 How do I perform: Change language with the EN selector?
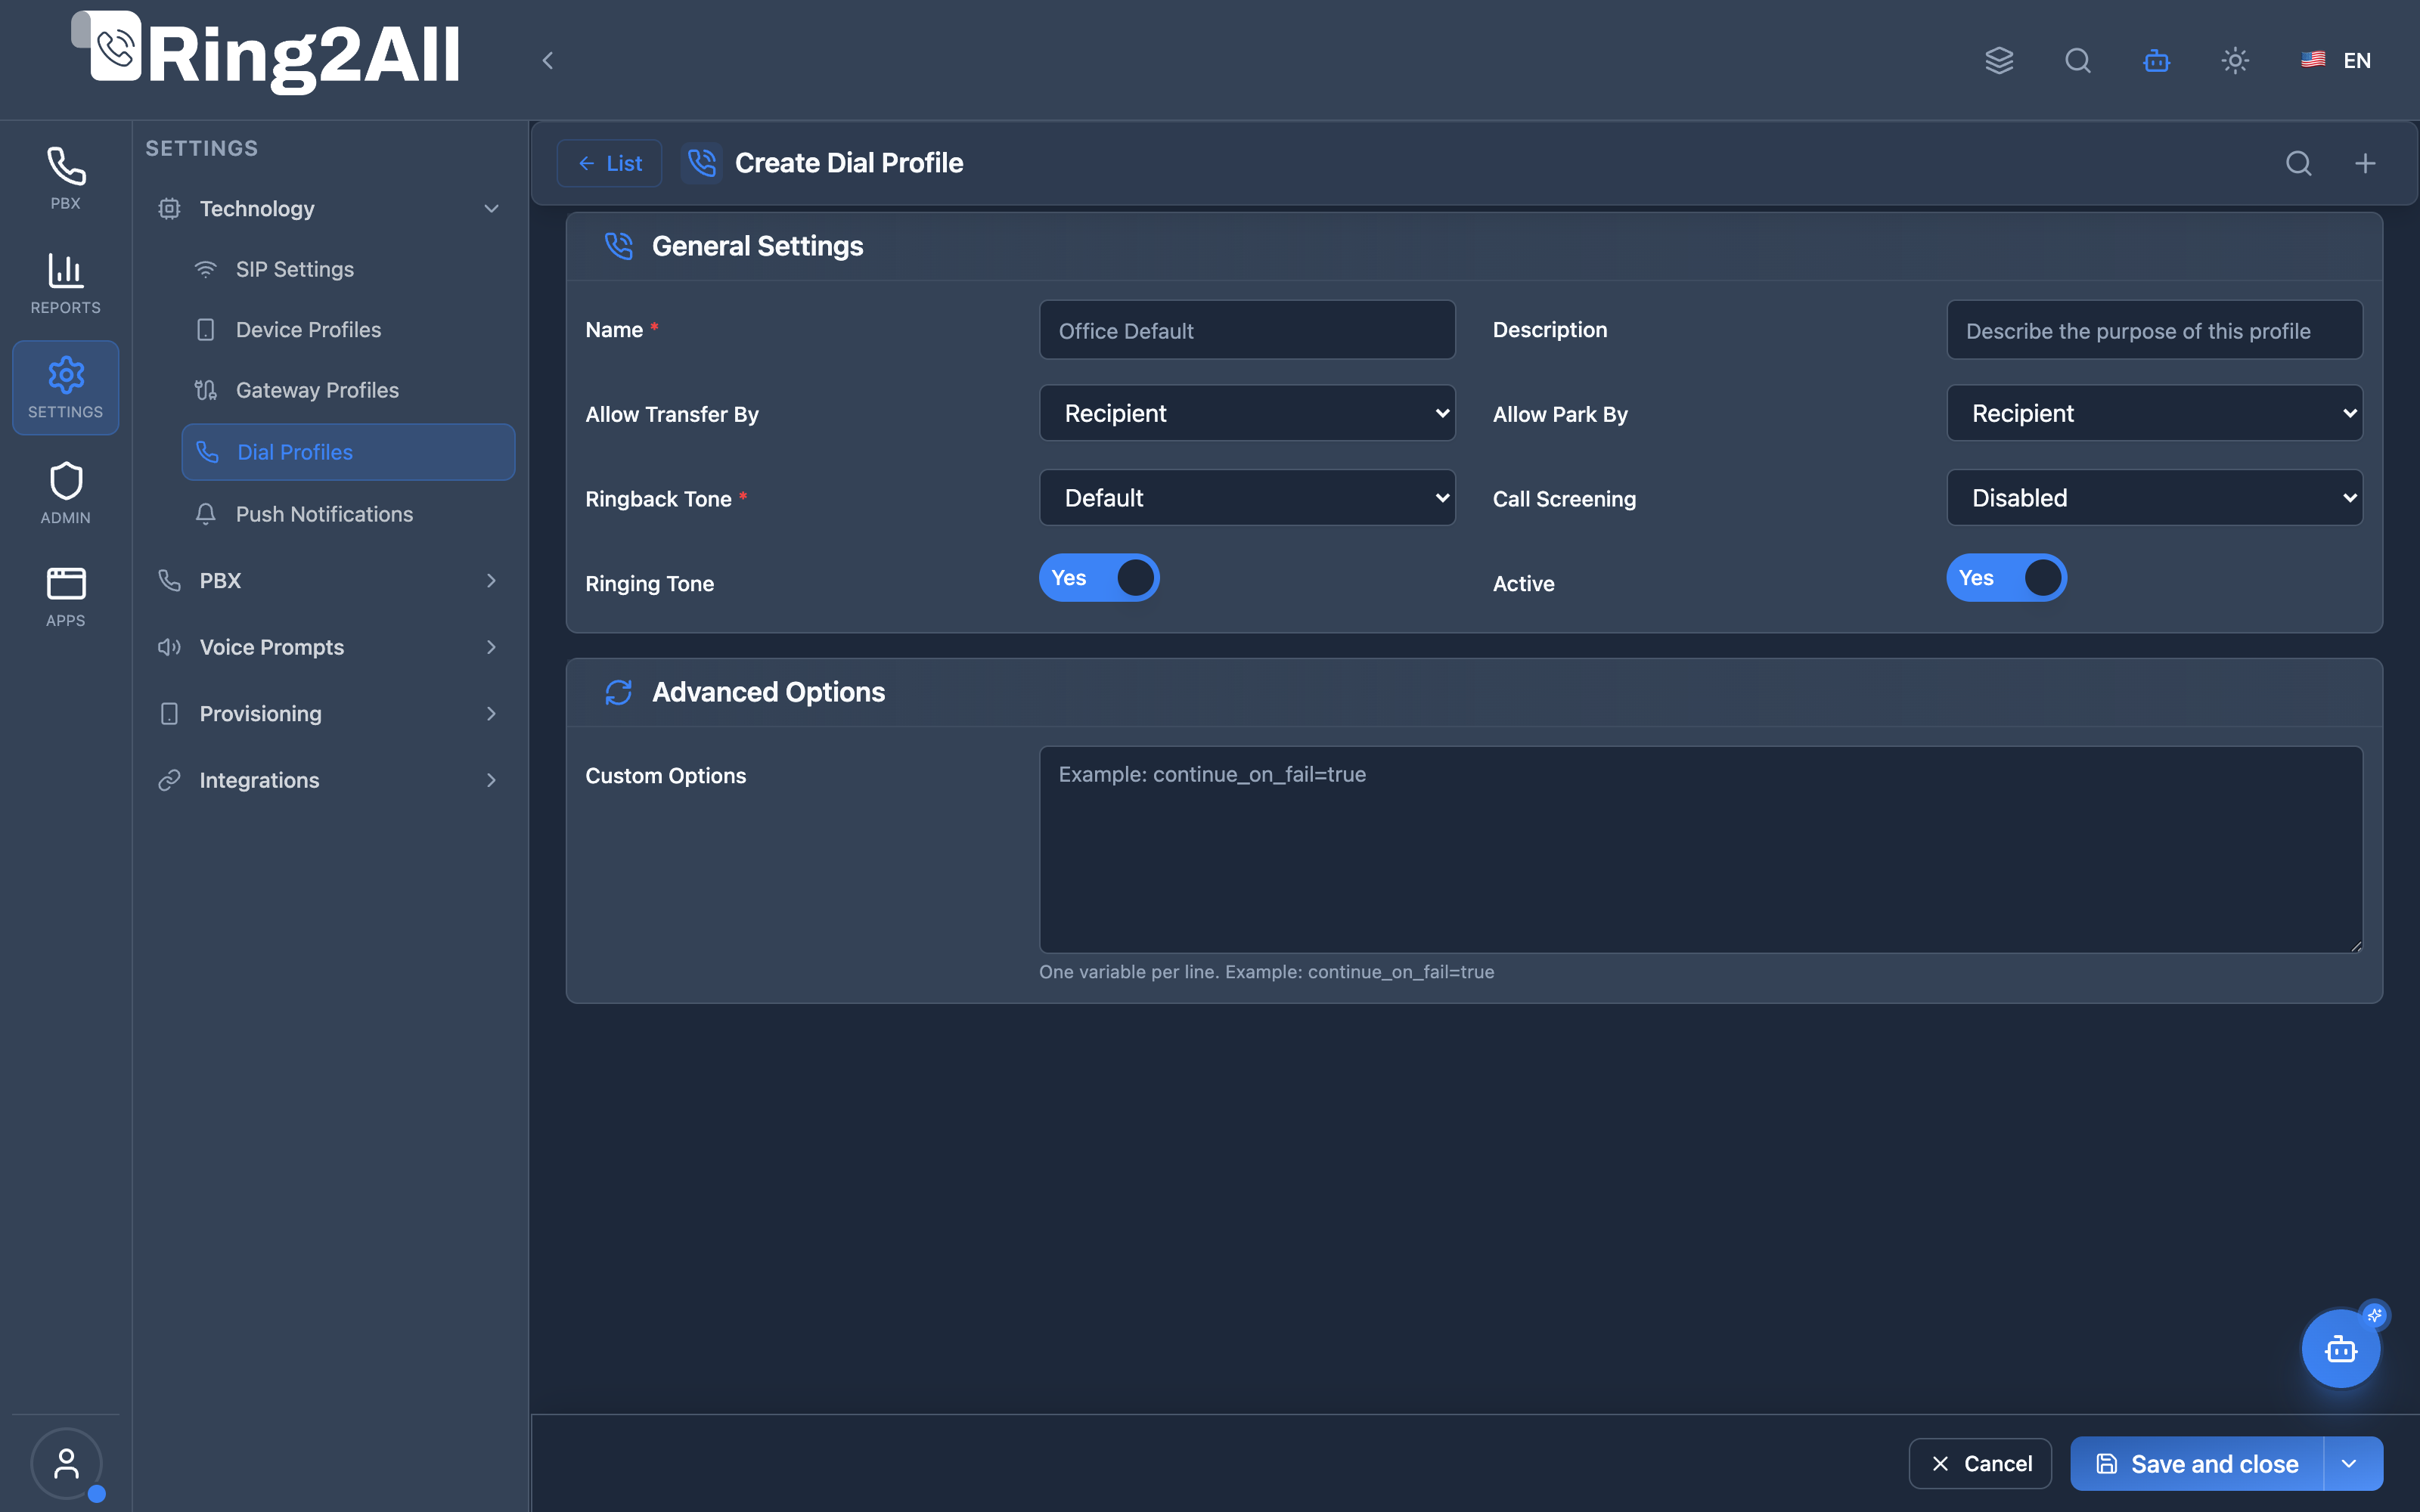pyautogui.click(x=2336, y=60)
